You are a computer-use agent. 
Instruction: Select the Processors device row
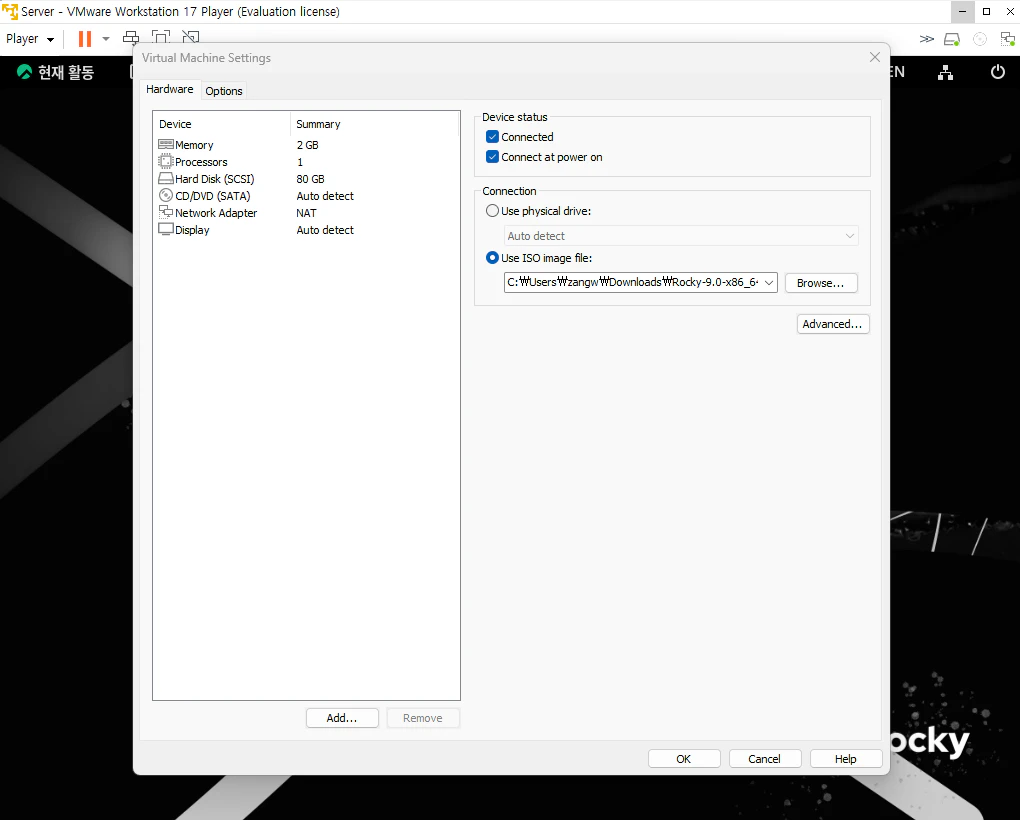coord(306,162)
